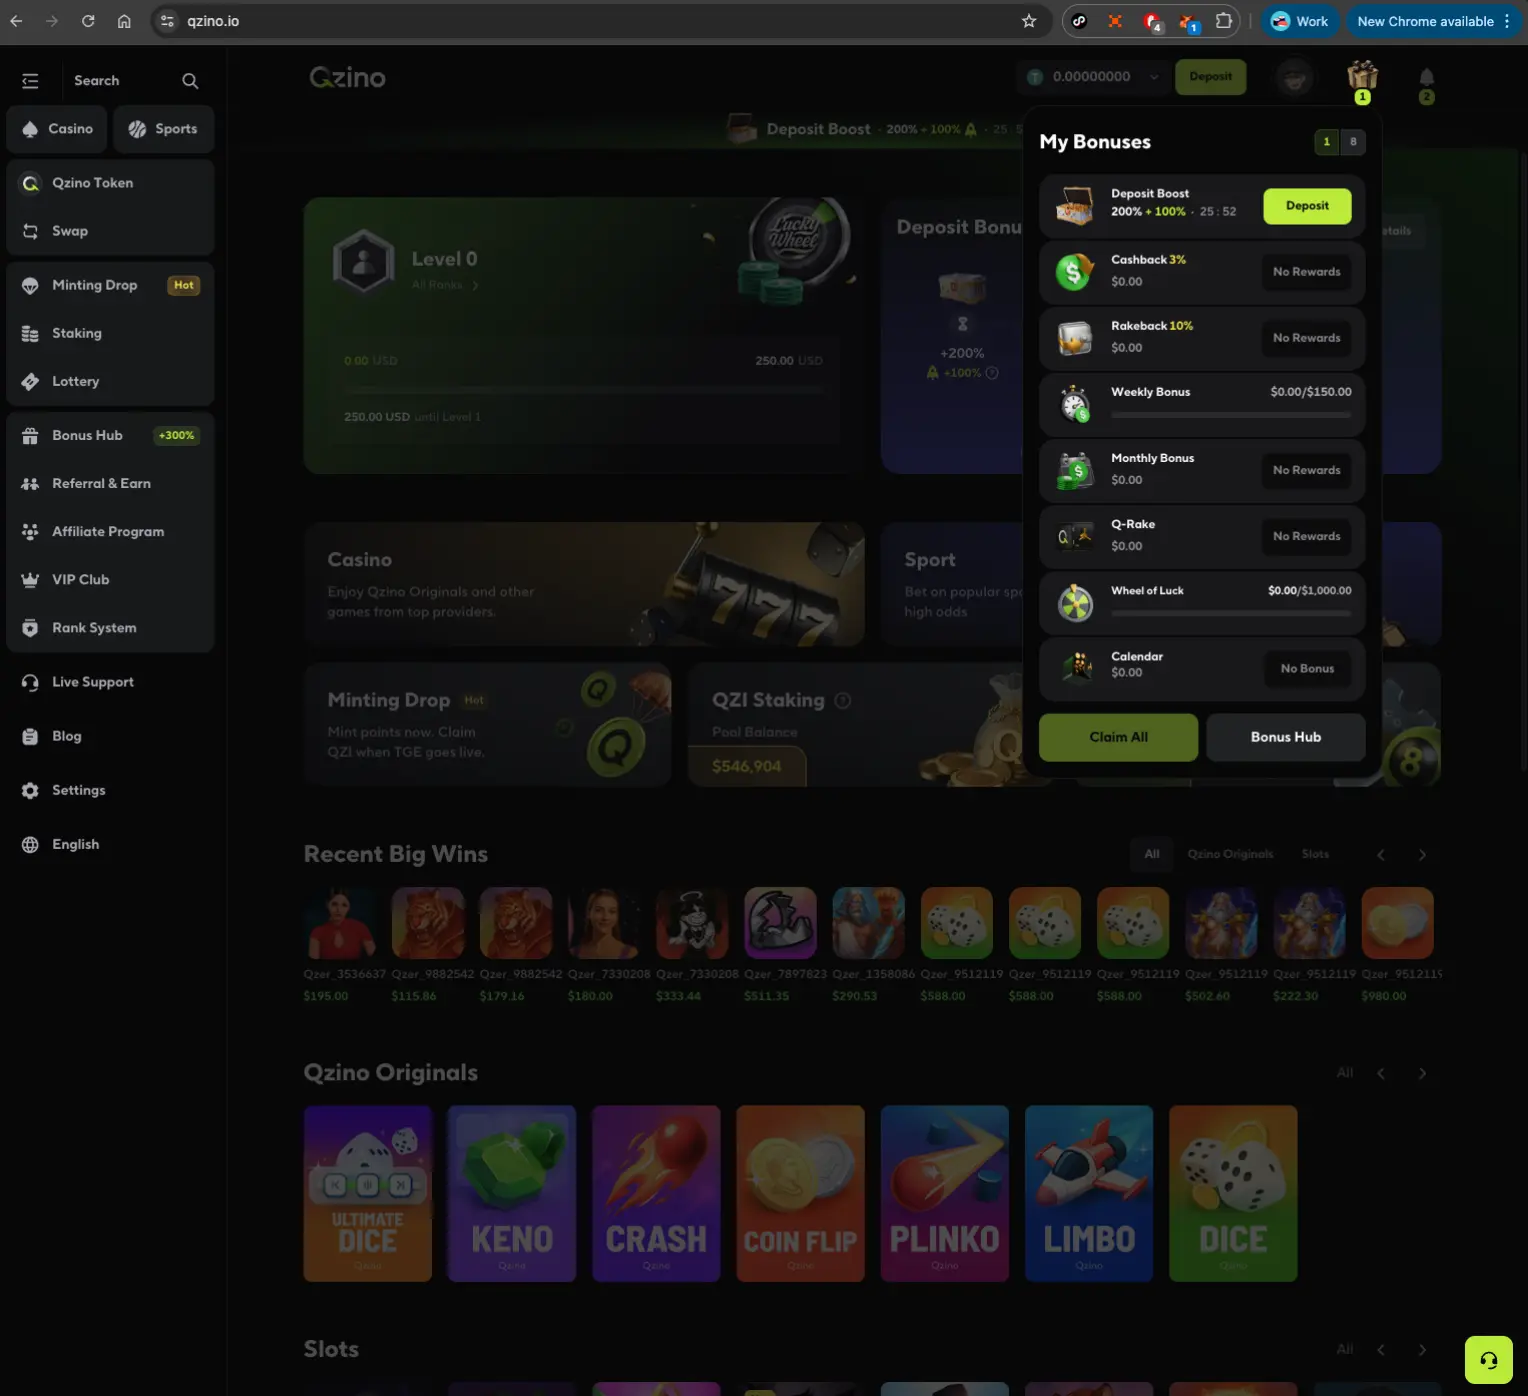
Task: Open the notifications bell icon
Action: pyautogui.click(x=1427, y=77)
